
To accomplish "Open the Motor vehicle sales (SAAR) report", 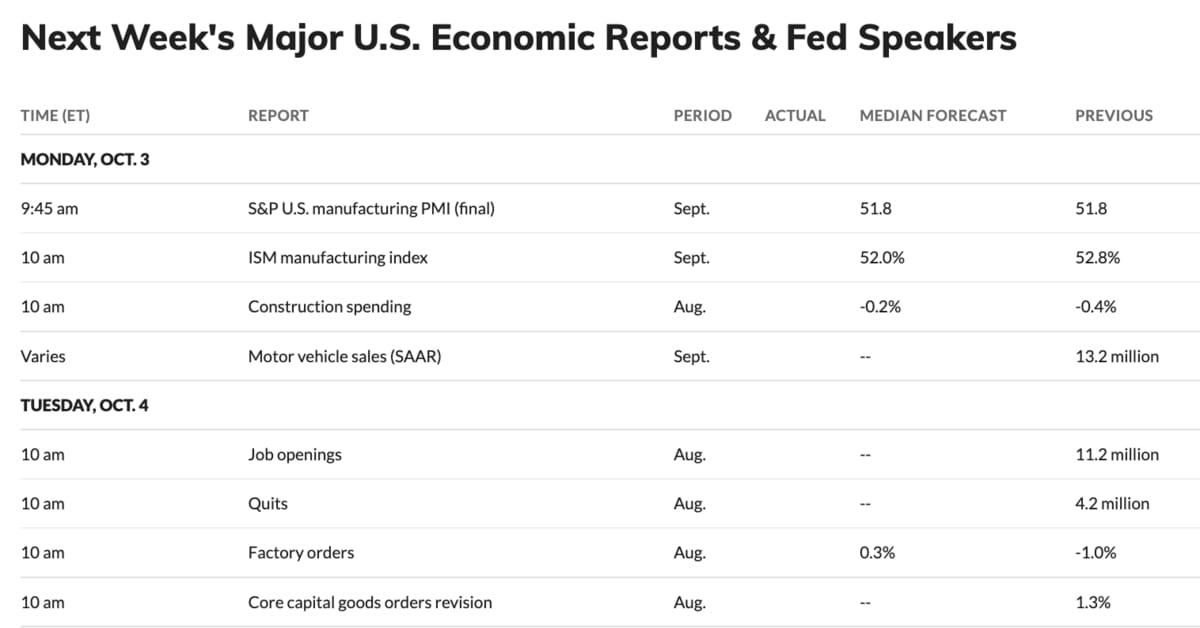I will point(344,356).
